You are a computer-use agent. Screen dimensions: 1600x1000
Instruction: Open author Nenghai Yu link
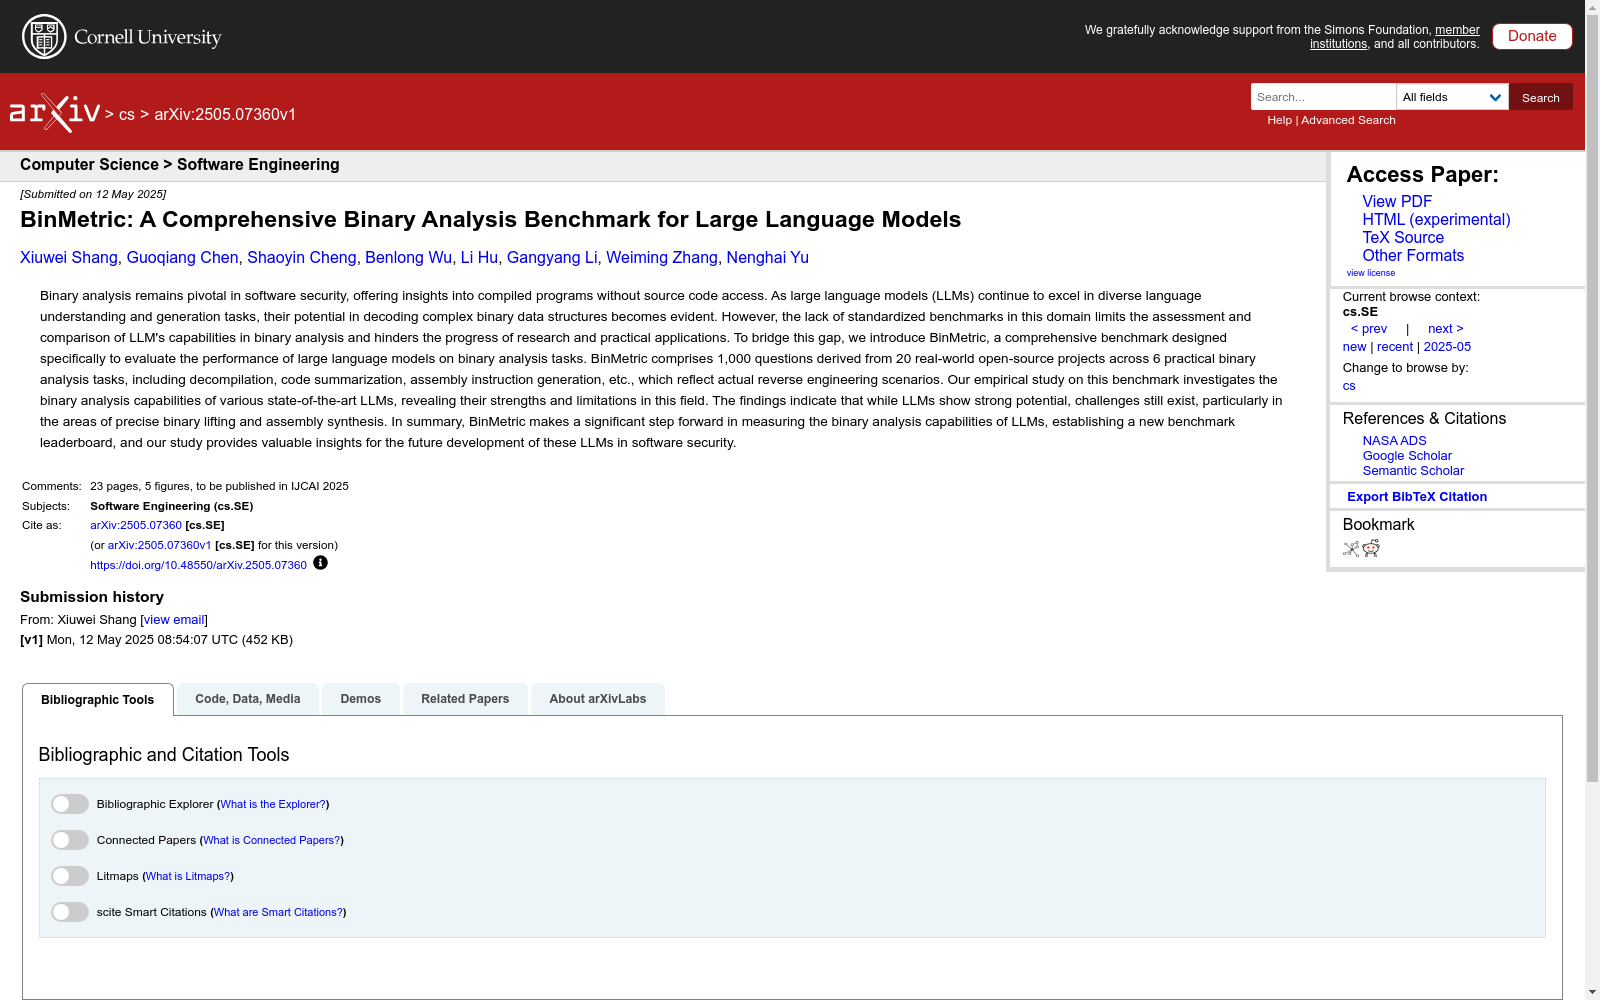pyautogui.click(x=768, y=258)
